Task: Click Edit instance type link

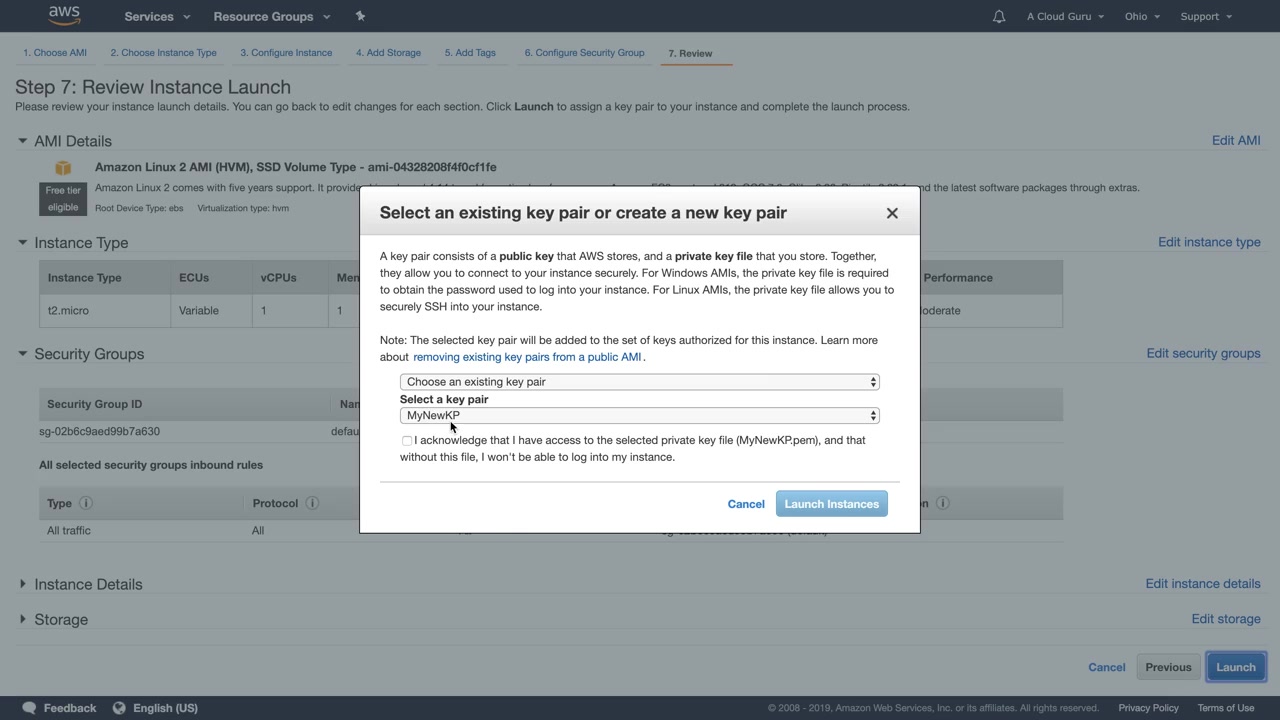Action: (x=1209, y=242)
